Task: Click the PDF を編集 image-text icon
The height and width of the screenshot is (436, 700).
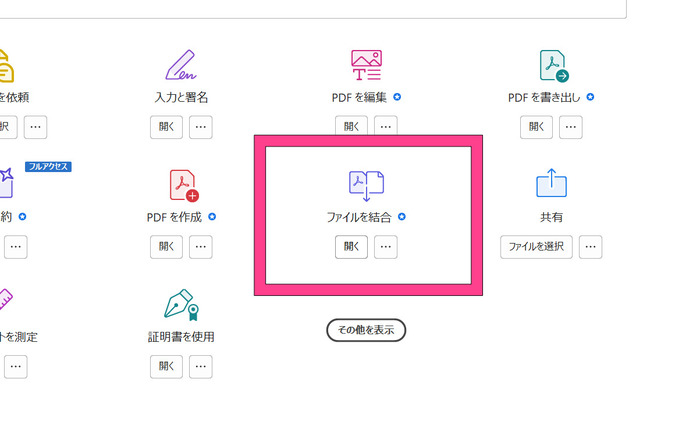Action: coord(366,65)
